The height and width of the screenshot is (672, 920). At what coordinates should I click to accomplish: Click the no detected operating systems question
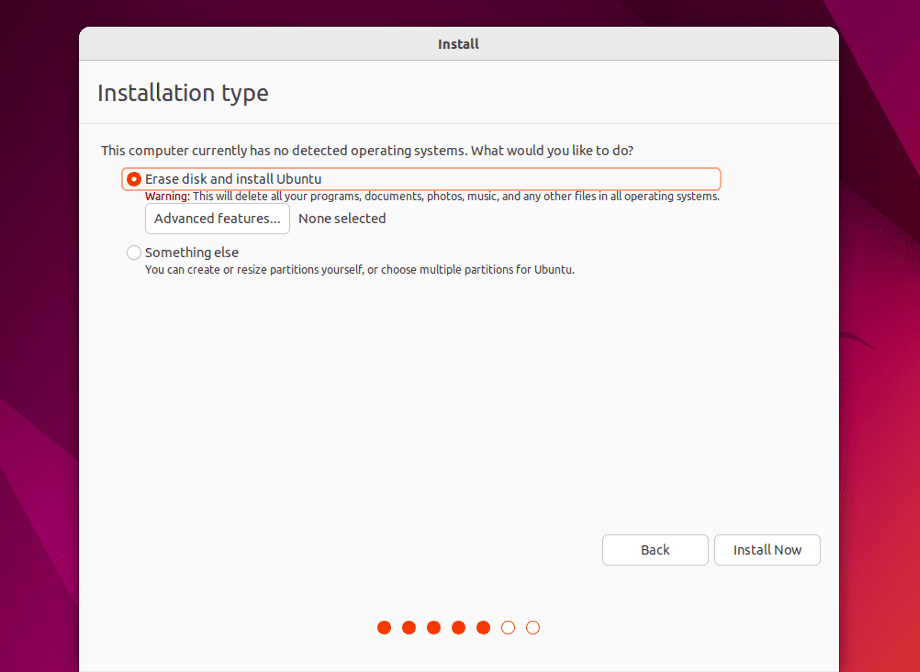(367, 151)
